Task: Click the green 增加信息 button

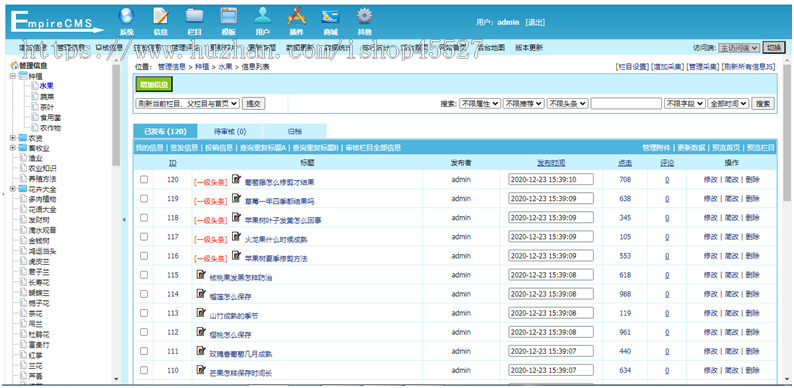Action: click(x=154, y=84)
